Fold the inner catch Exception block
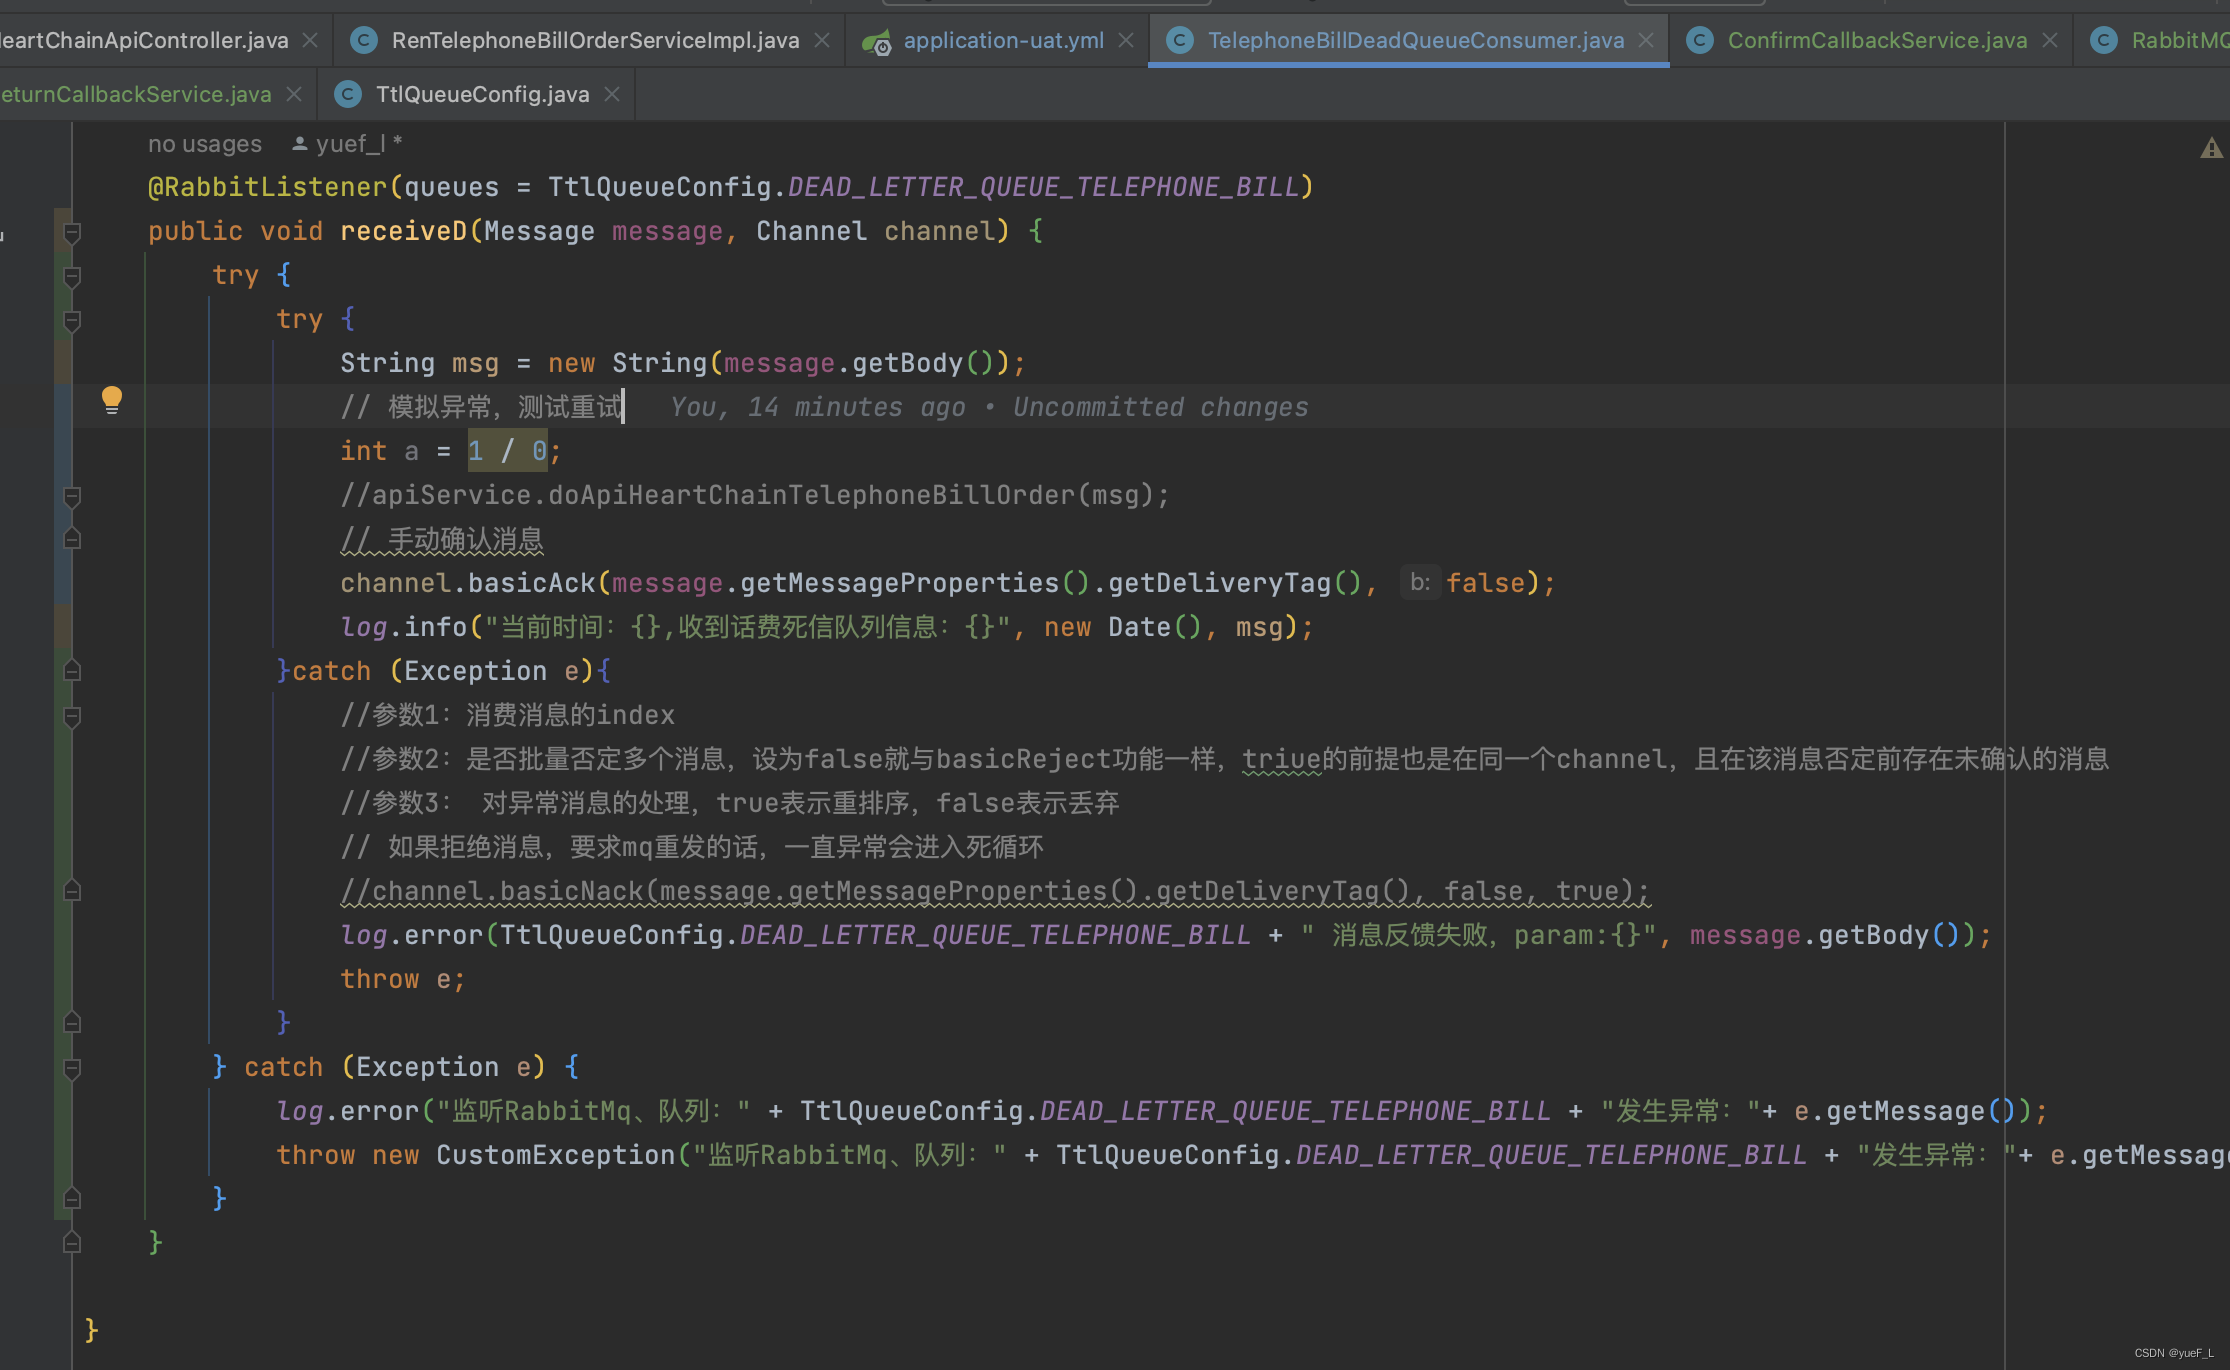Image resolution: width=2230 pixels, height=1370 pixels. point(72,671)
